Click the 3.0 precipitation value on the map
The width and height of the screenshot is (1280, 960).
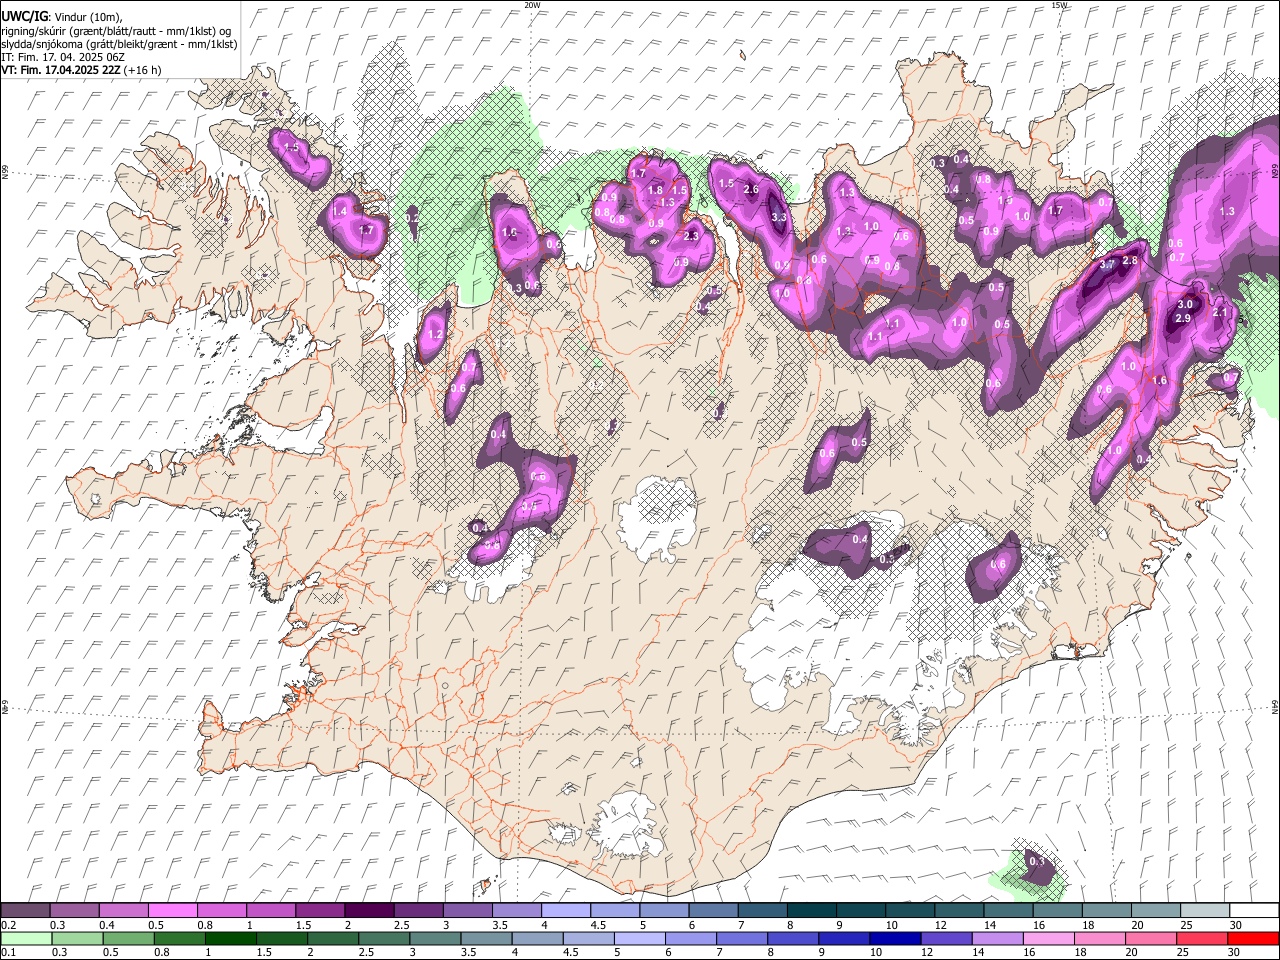coord(1185,305)
